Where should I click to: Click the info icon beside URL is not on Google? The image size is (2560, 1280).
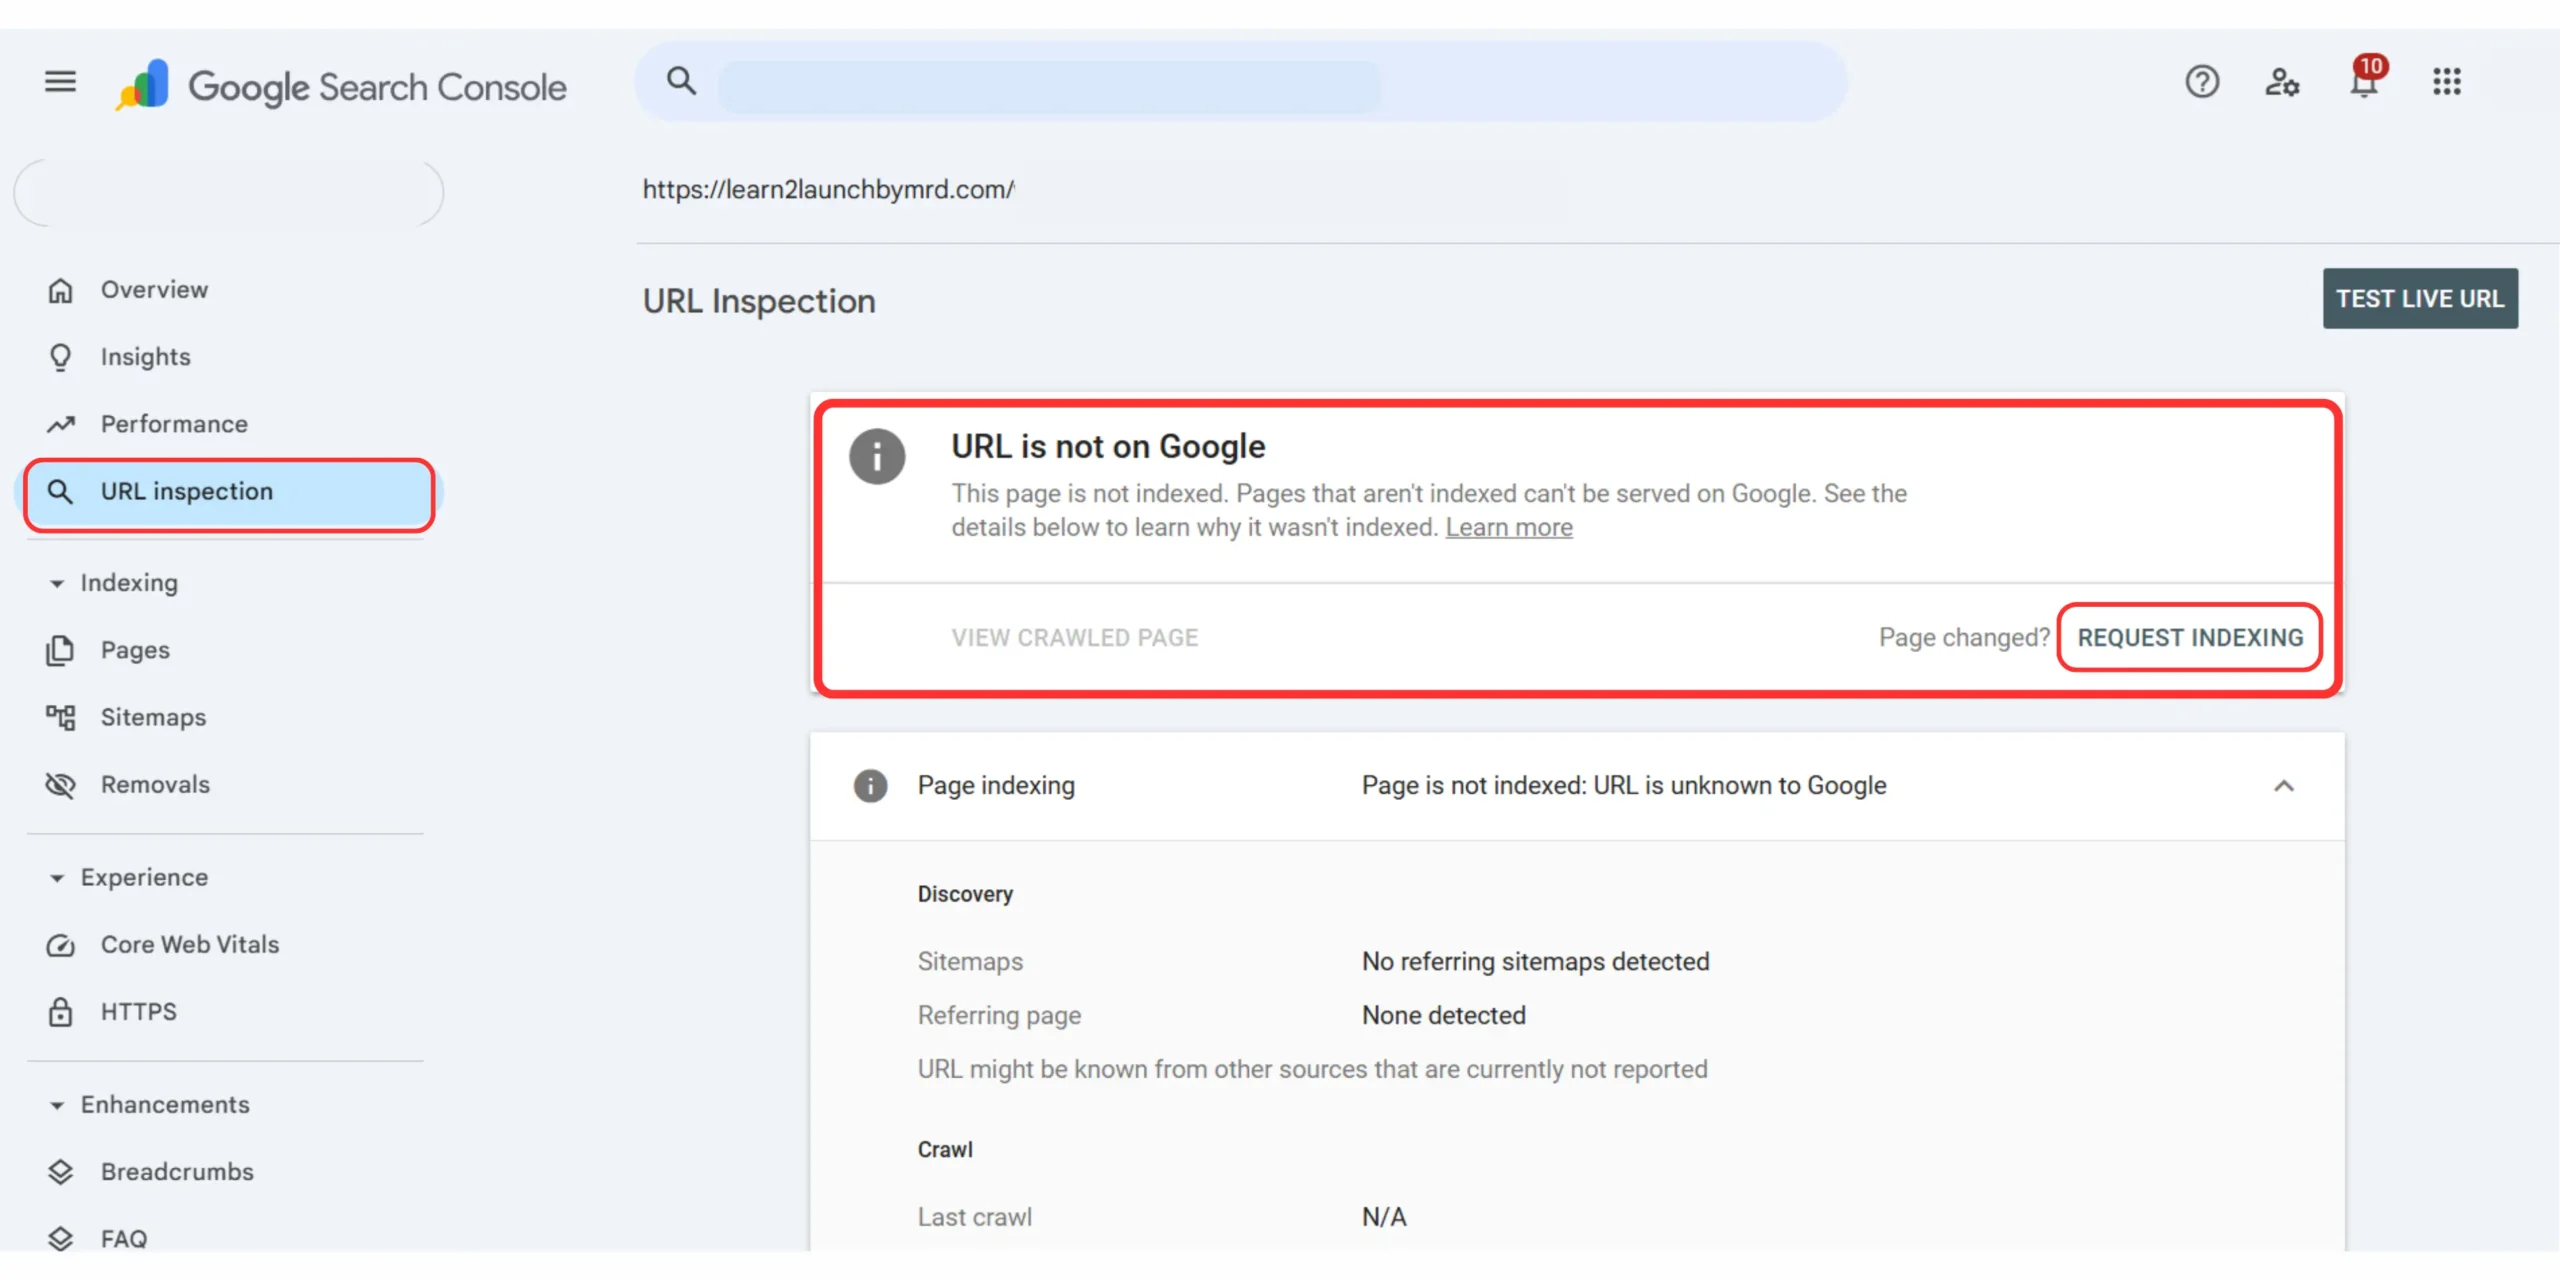[877, 457]
